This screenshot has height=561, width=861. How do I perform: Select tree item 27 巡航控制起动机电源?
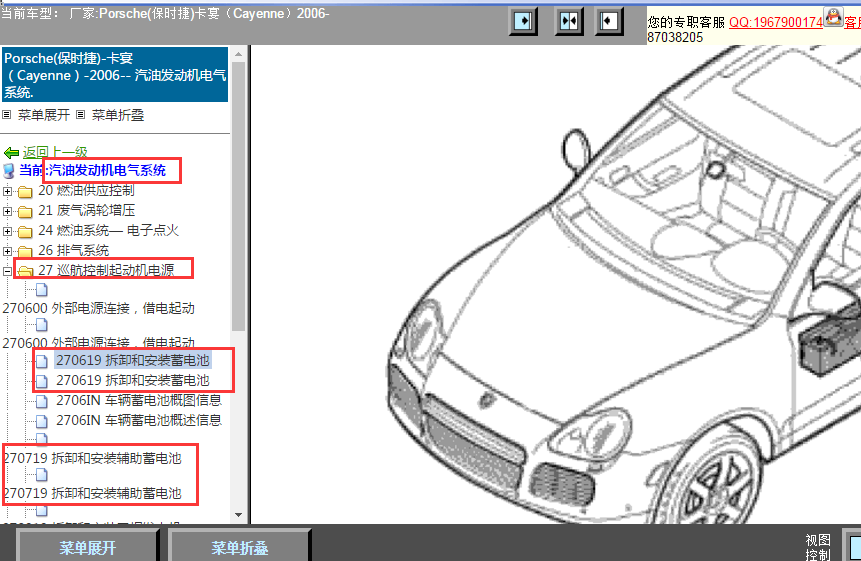click(106, 270)
